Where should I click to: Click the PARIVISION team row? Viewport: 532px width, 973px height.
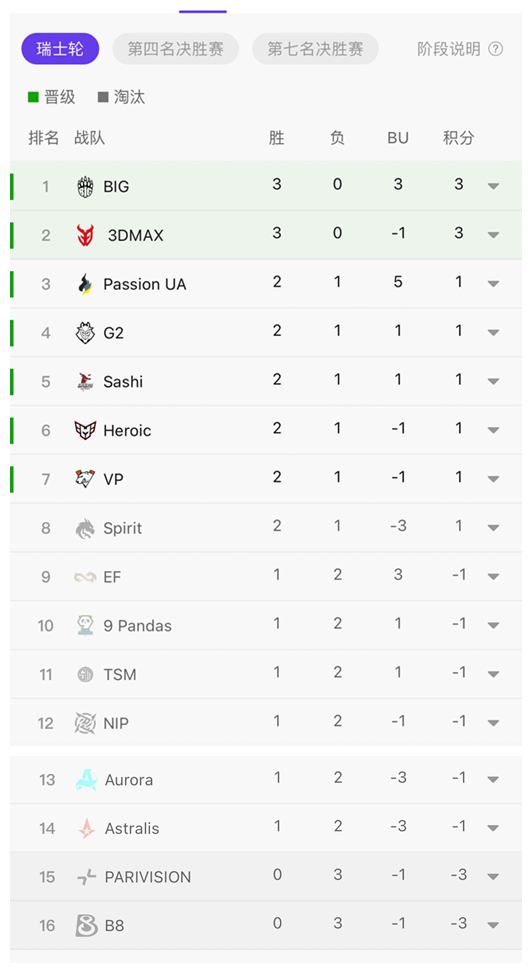266,876
